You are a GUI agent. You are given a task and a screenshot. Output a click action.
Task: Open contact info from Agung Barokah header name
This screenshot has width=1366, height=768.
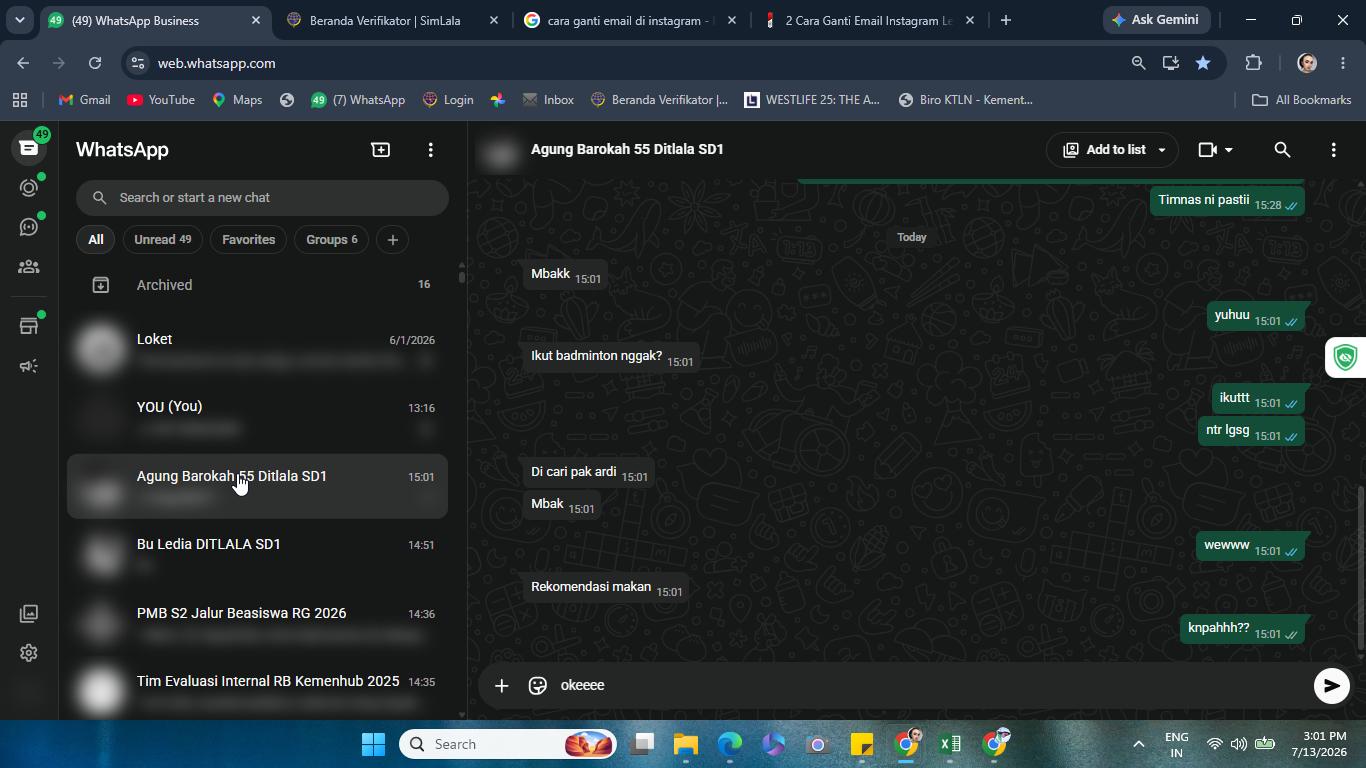point(627,149)
